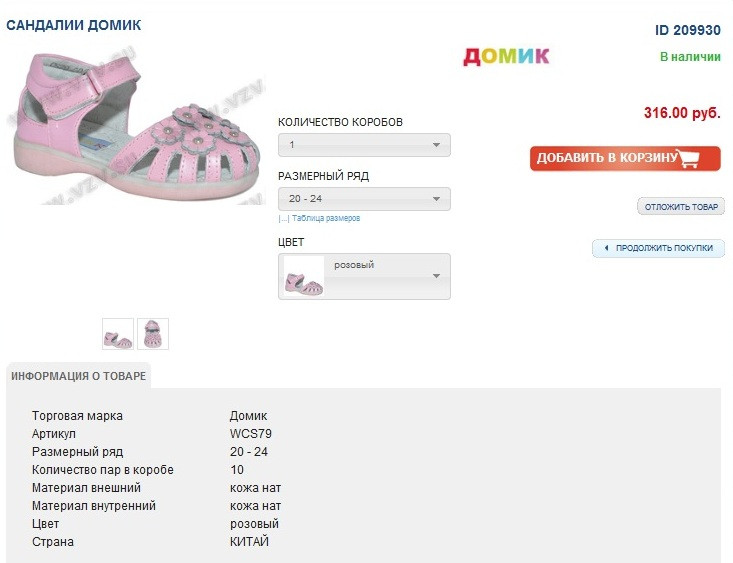Image resolution: width=733 pixels, height=563 pixels.
Task: Open the Таблица размеров link
Action: [x=325, y=218]
